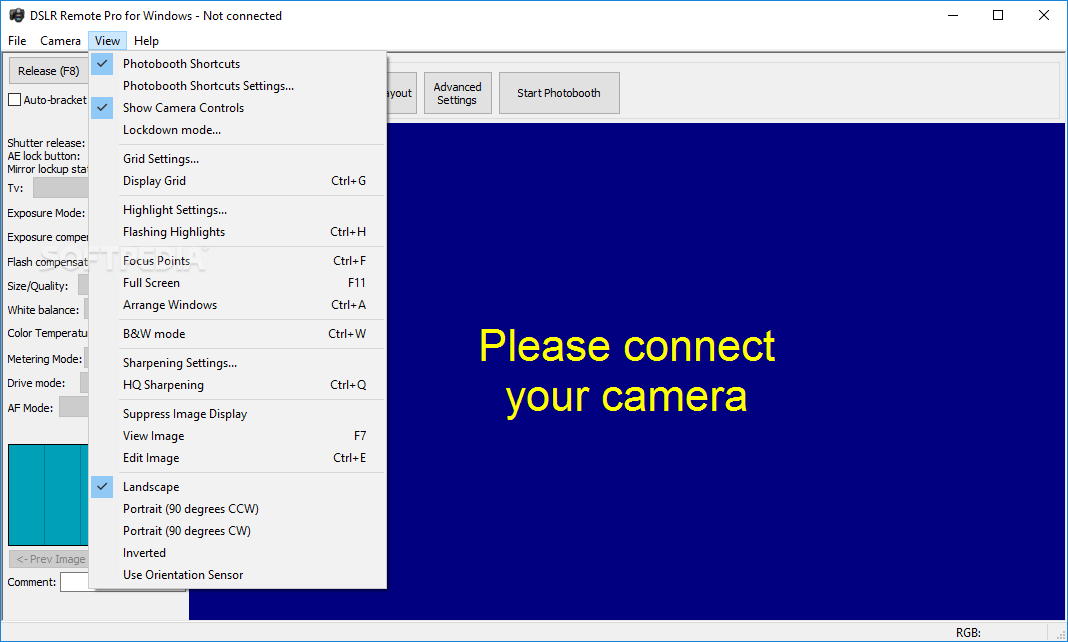Select Arrange Windows menu item
The image size is (1068, 642).
(238, 304)
